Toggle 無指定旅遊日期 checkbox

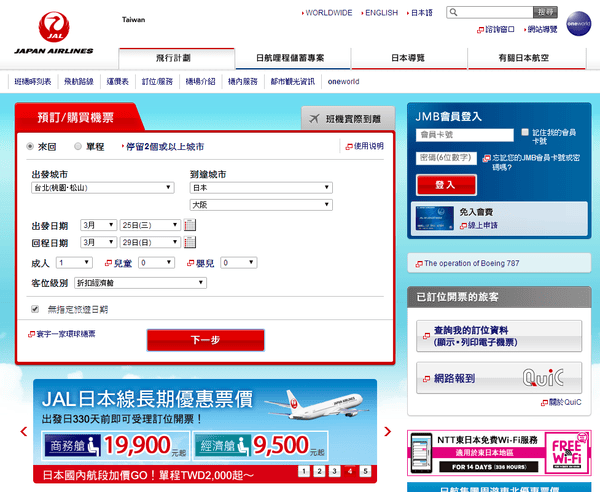pos(35,309)
